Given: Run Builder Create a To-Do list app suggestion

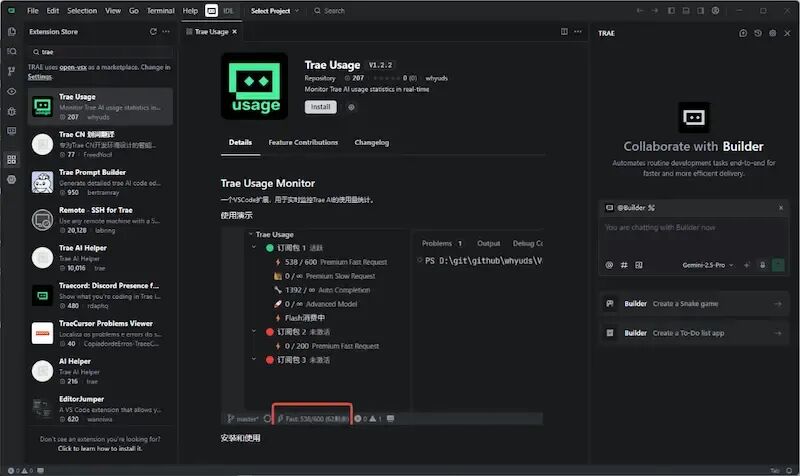Looking at the screenshot, I should [694, 333].
